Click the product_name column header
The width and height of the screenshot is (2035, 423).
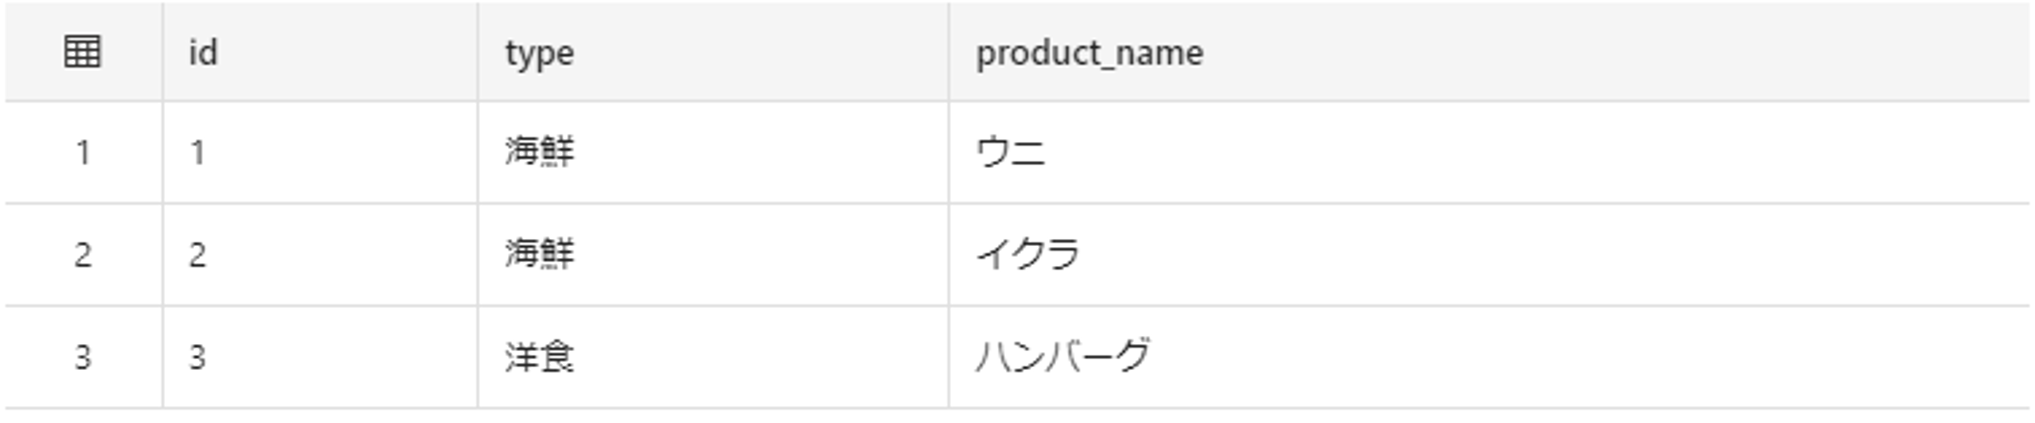point(1089,52)
